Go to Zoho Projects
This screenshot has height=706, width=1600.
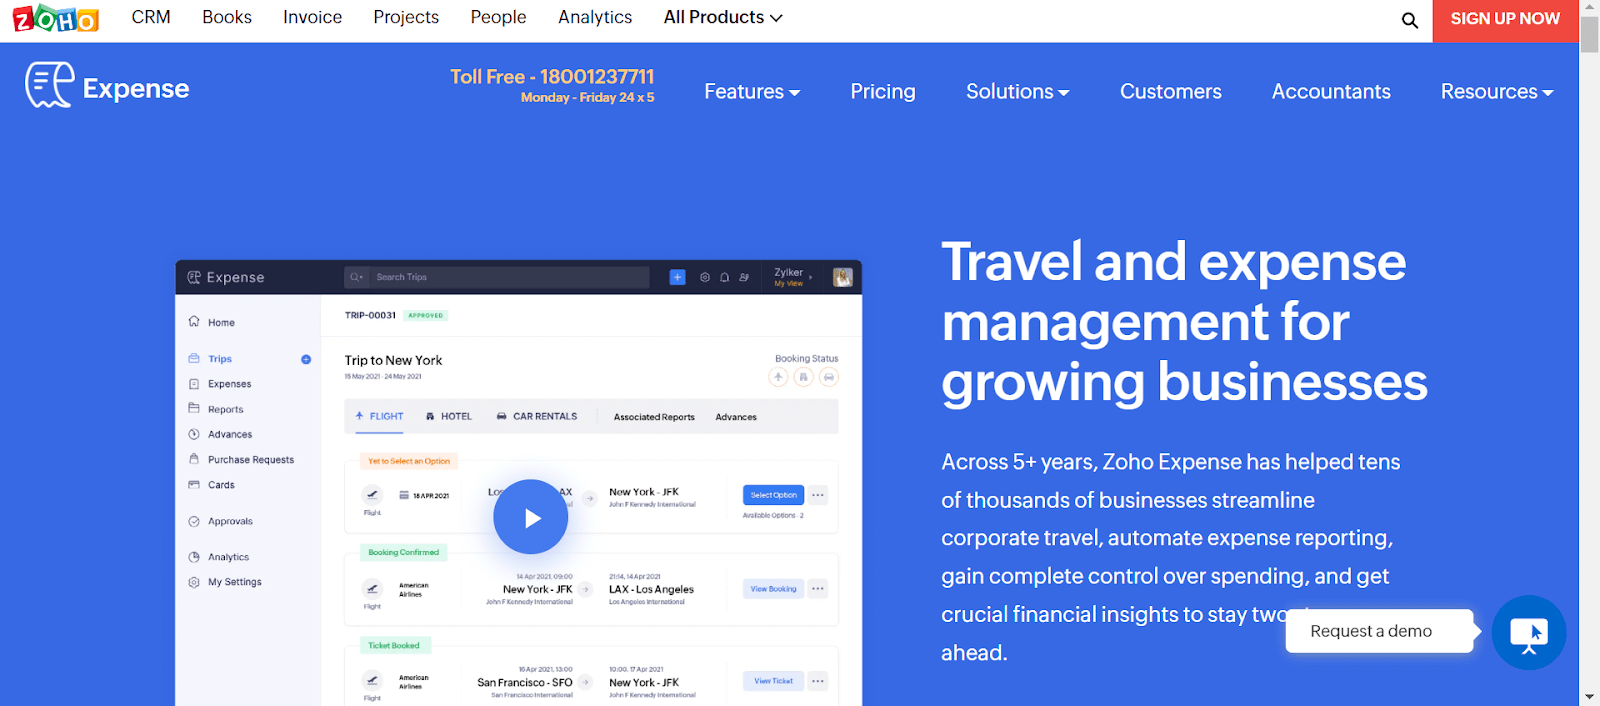pyautogui.click(x=406, y=17)
